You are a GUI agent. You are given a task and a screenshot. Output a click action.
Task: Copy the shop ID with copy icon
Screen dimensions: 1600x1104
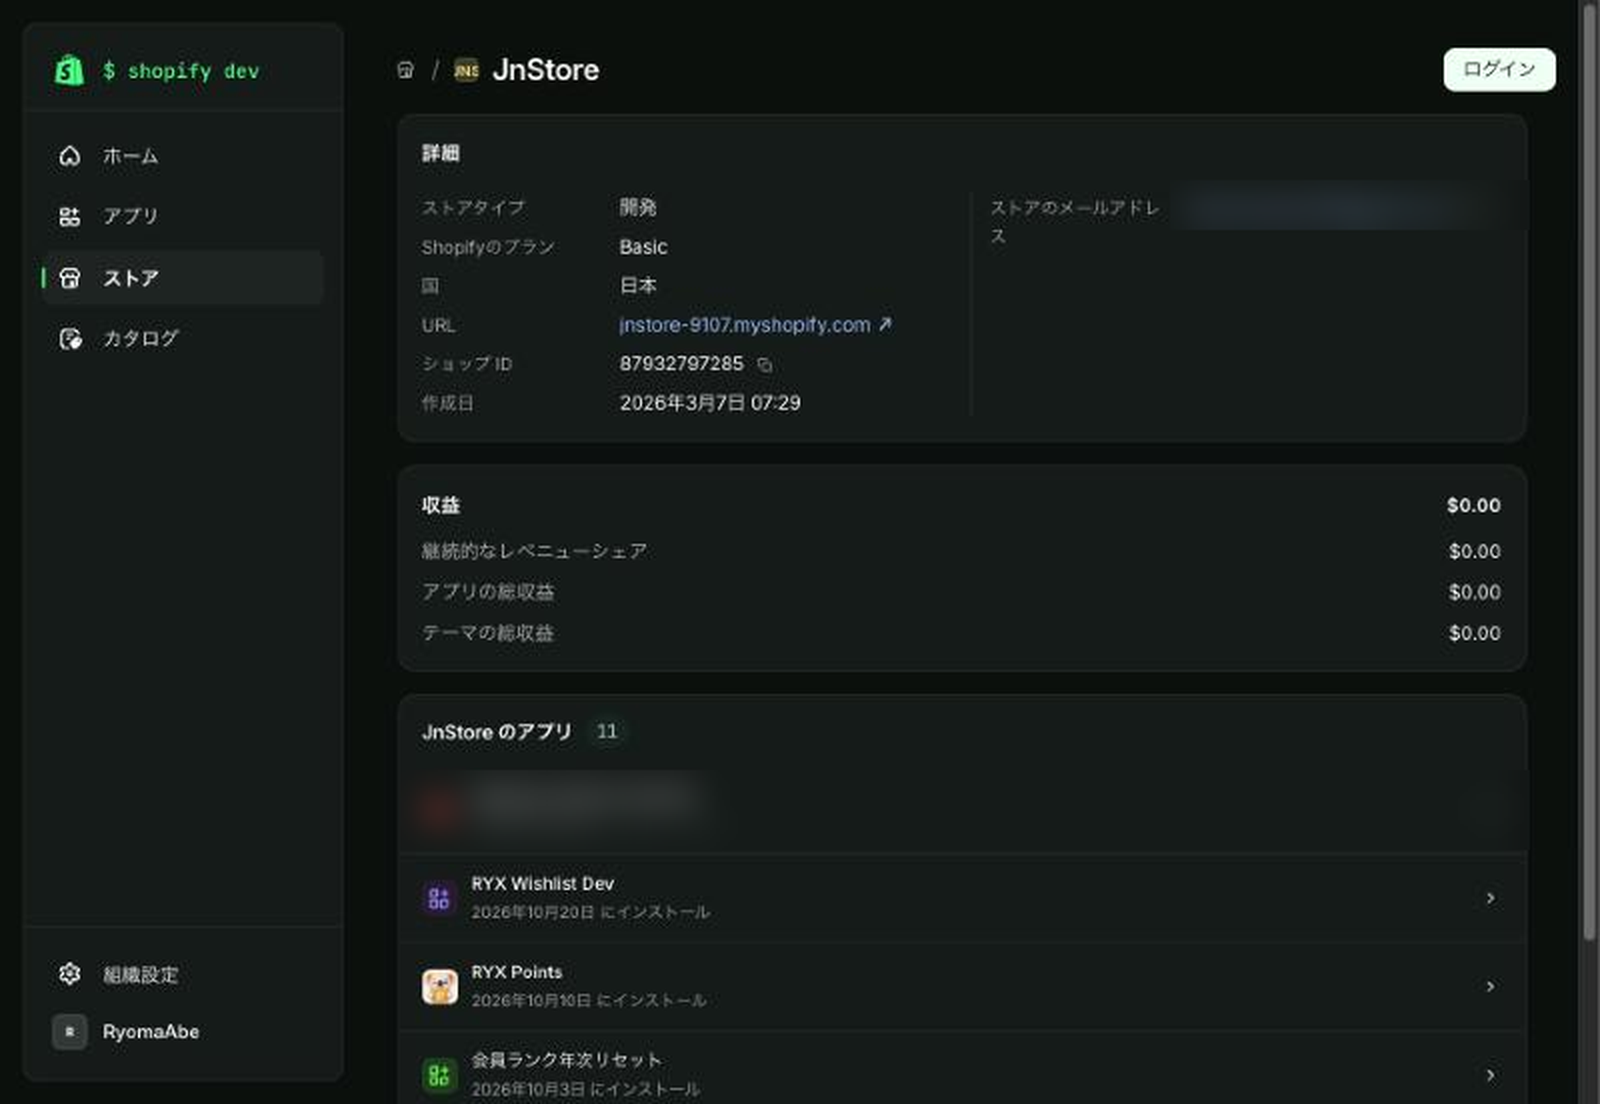tap(764, 365)
